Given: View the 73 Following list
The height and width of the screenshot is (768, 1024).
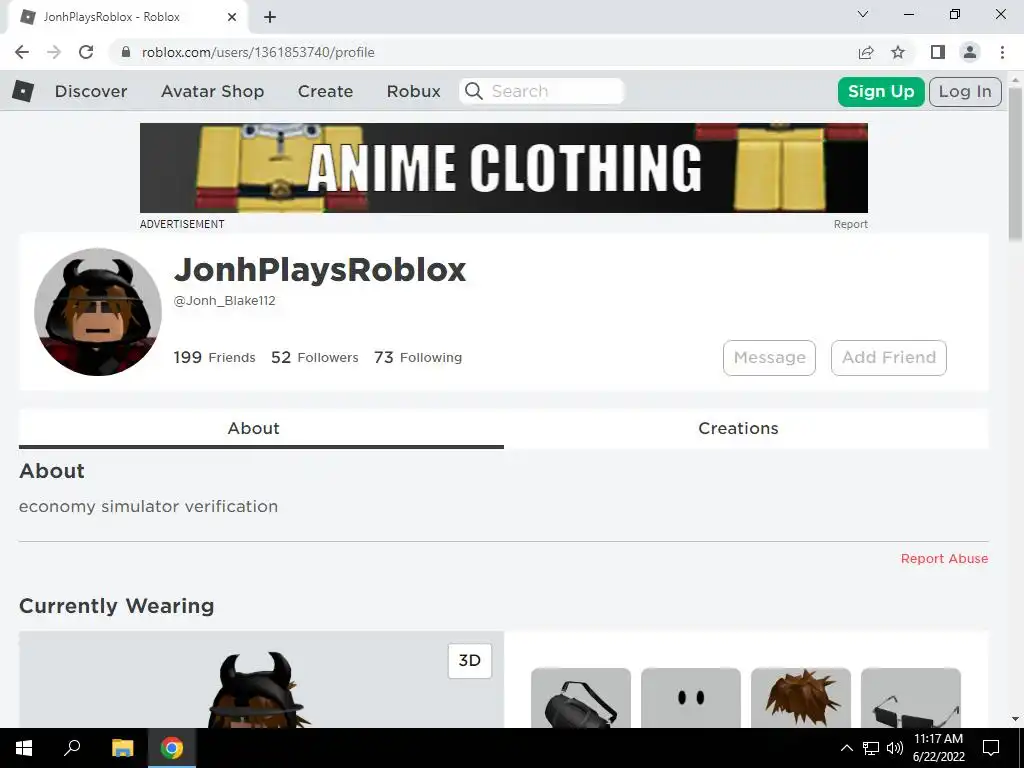Looking at the screenshot, I should pos(418,357).
